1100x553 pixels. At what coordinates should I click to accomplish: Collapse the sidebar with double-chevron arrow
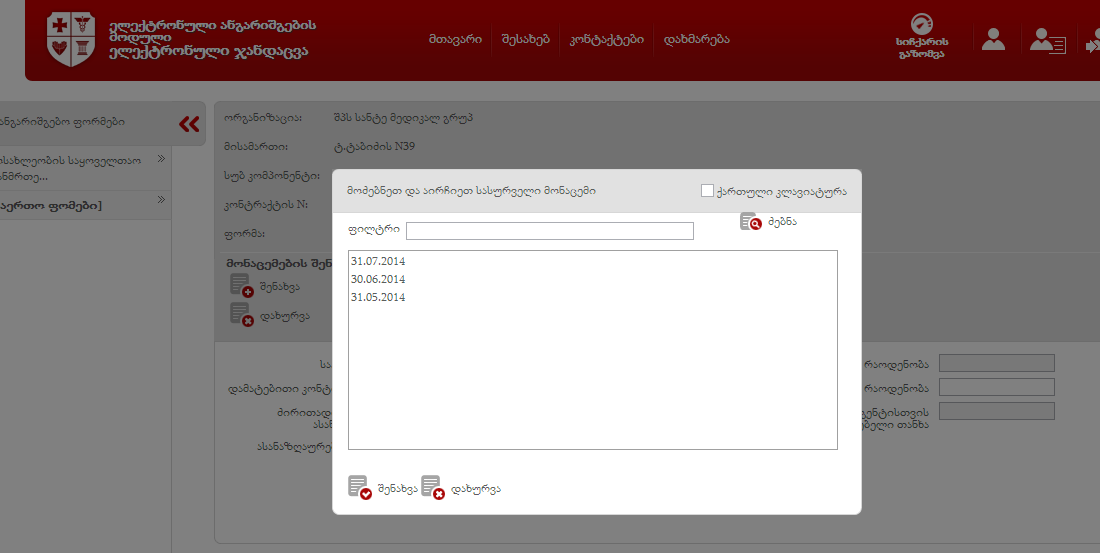click(x=189, y=124)
